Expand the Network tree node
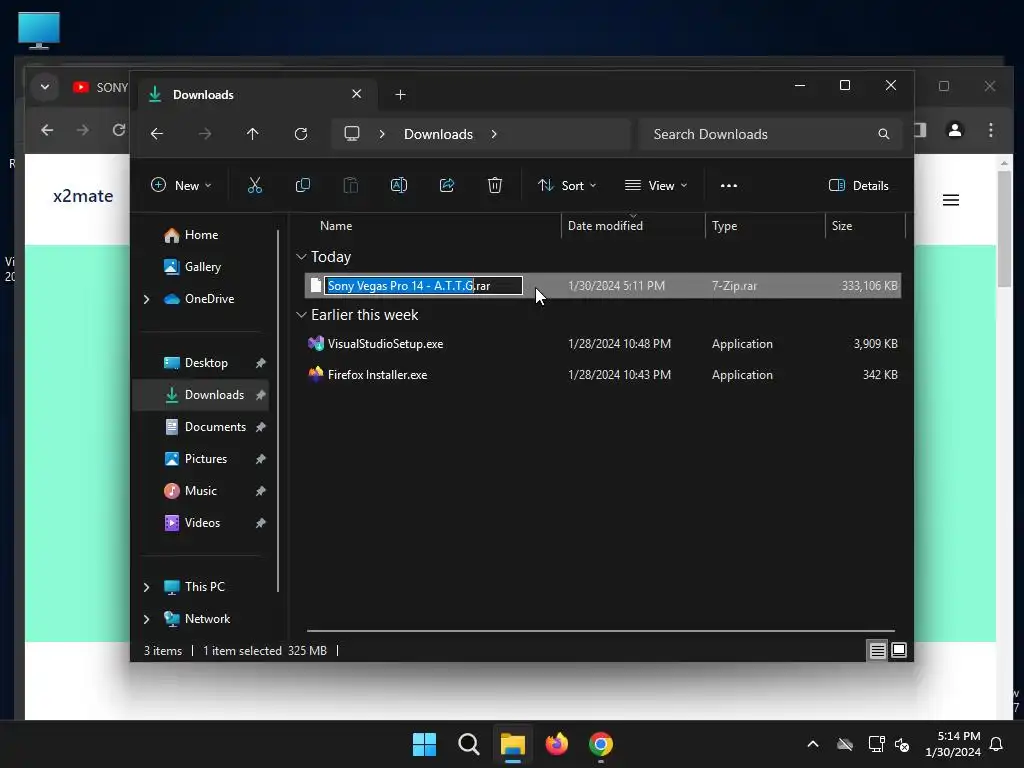 146,619
